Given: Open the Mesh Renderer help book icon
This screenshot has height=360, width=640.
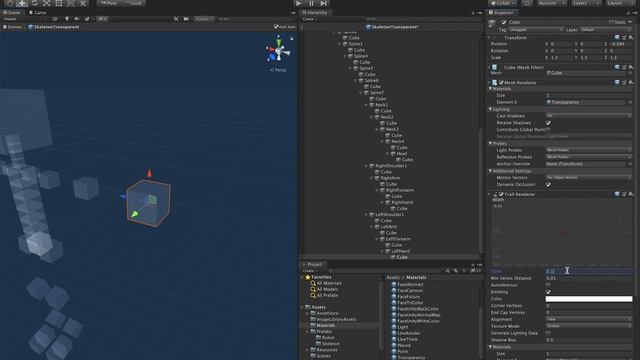Looking at the screenshot, I should 617,82.
